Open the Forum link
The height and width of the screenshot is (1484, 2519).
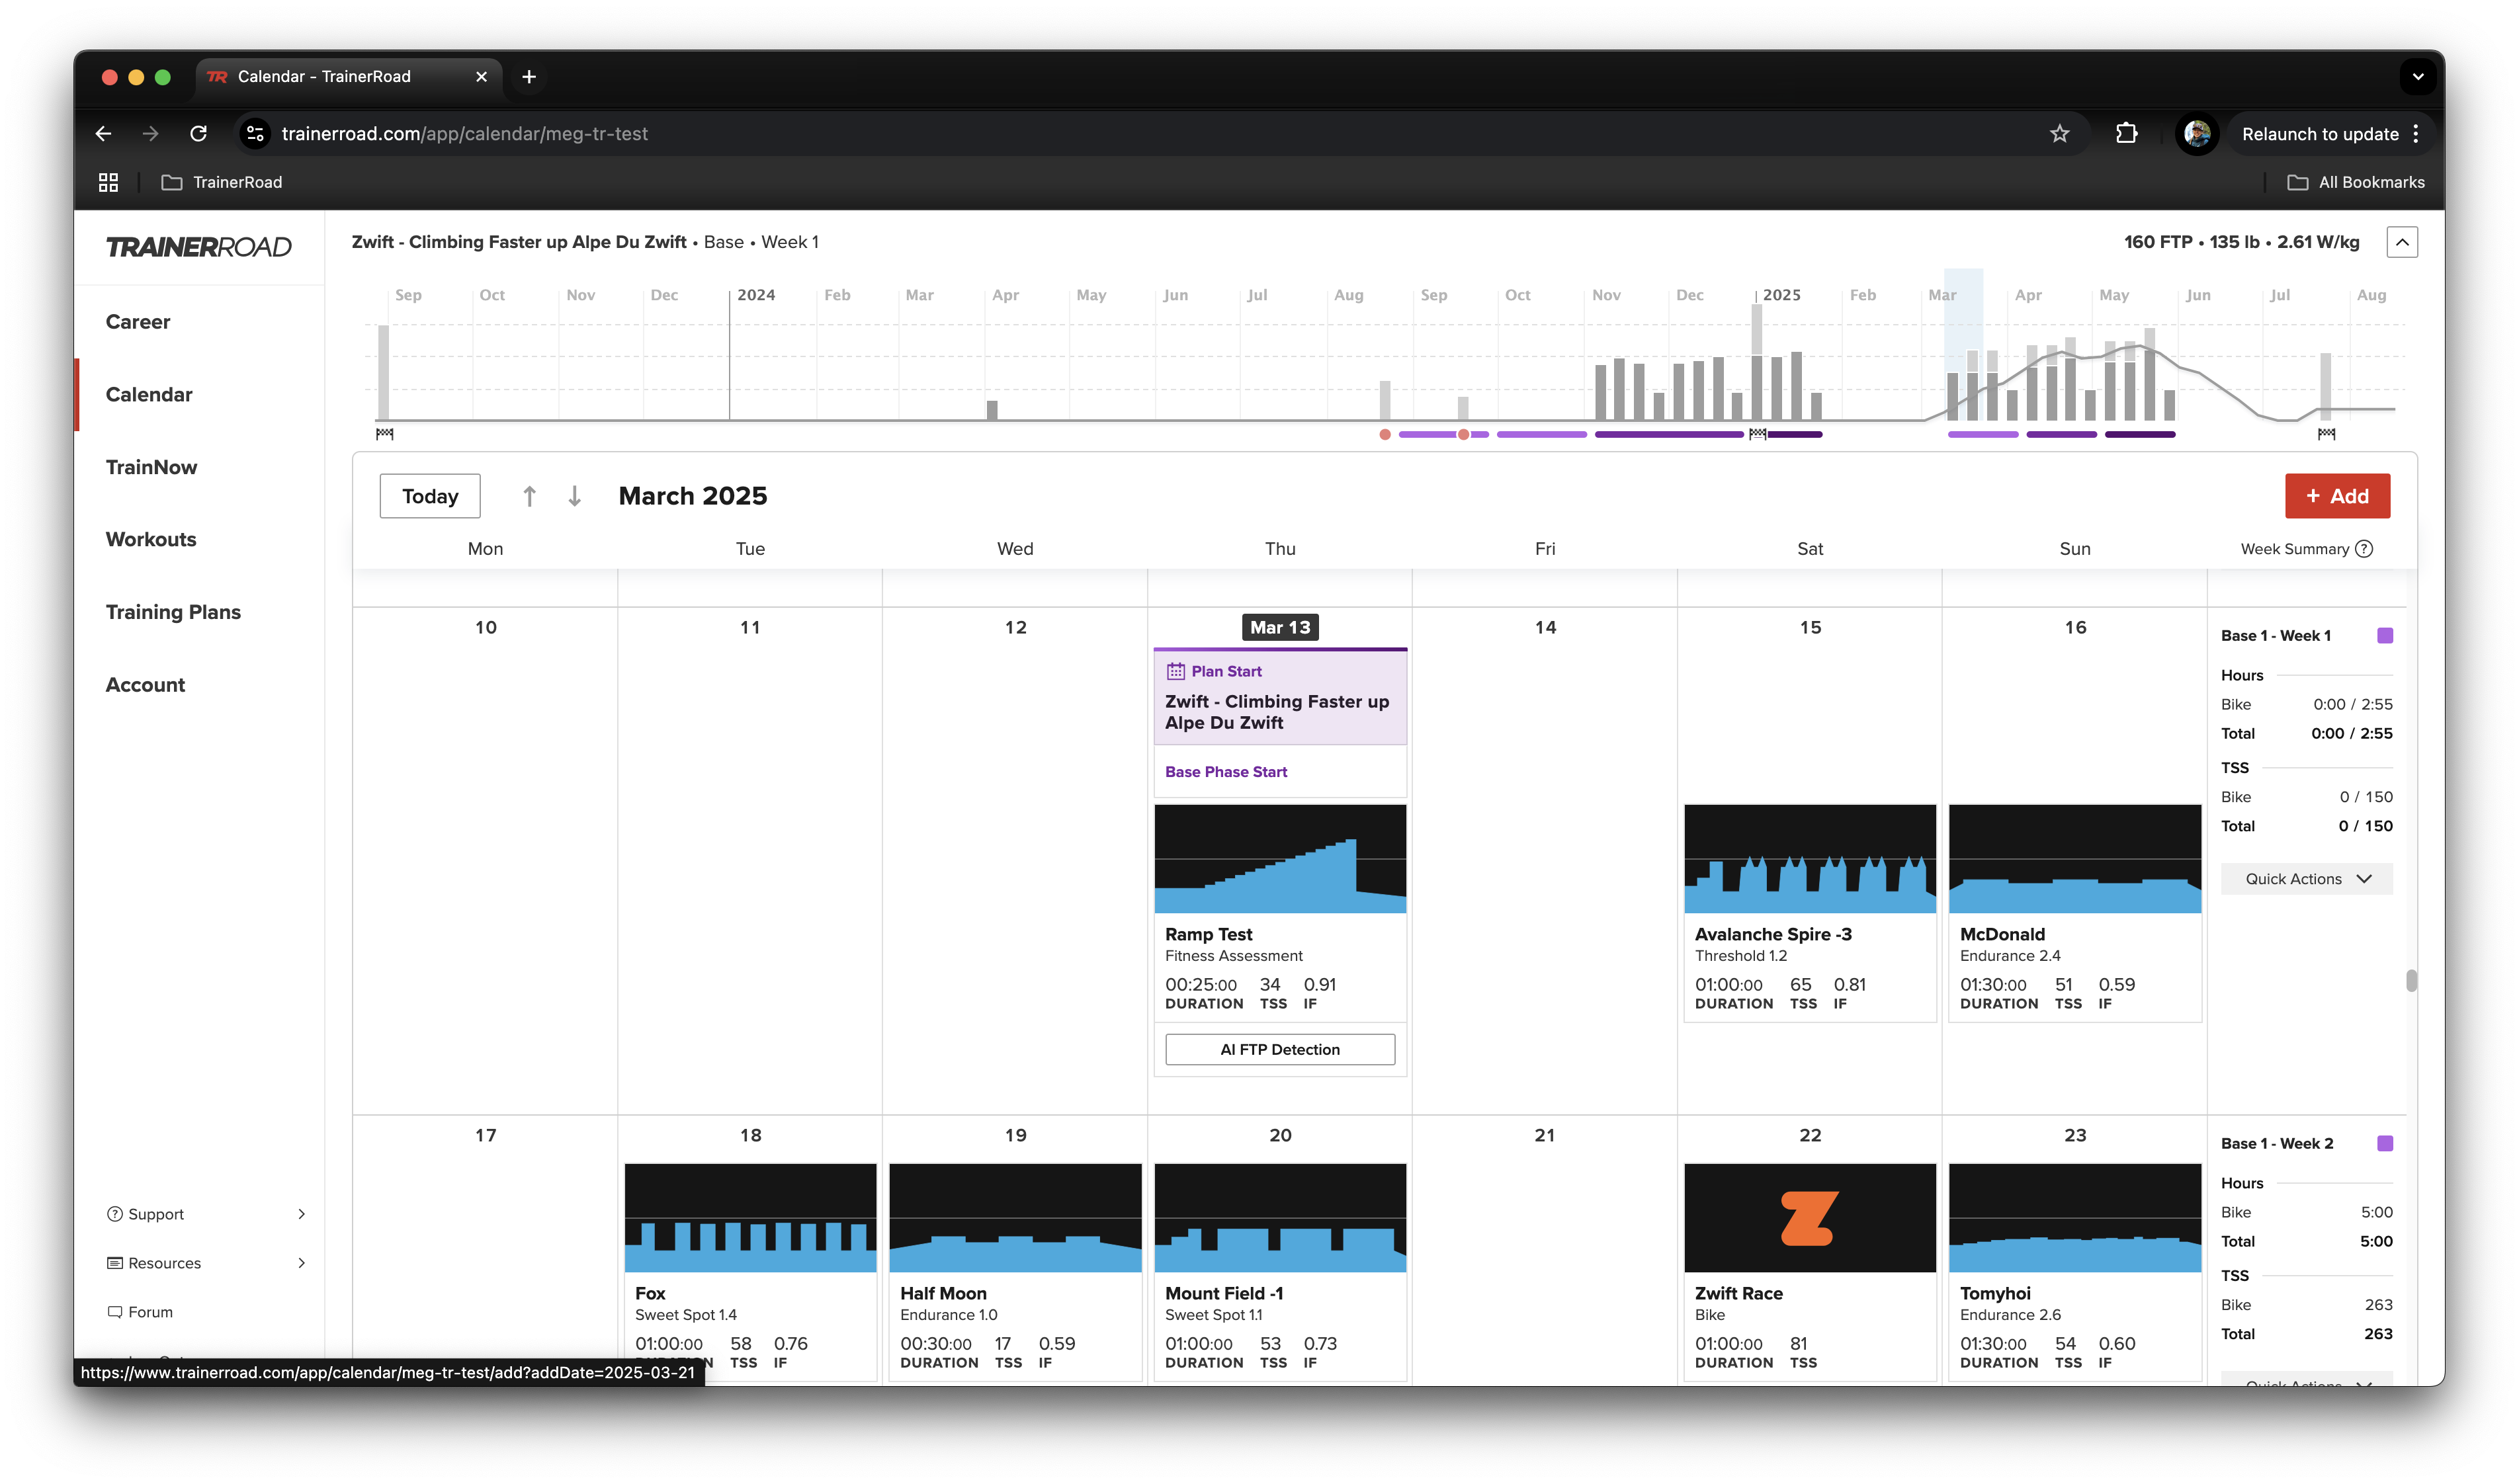[x=140, y=1312]
